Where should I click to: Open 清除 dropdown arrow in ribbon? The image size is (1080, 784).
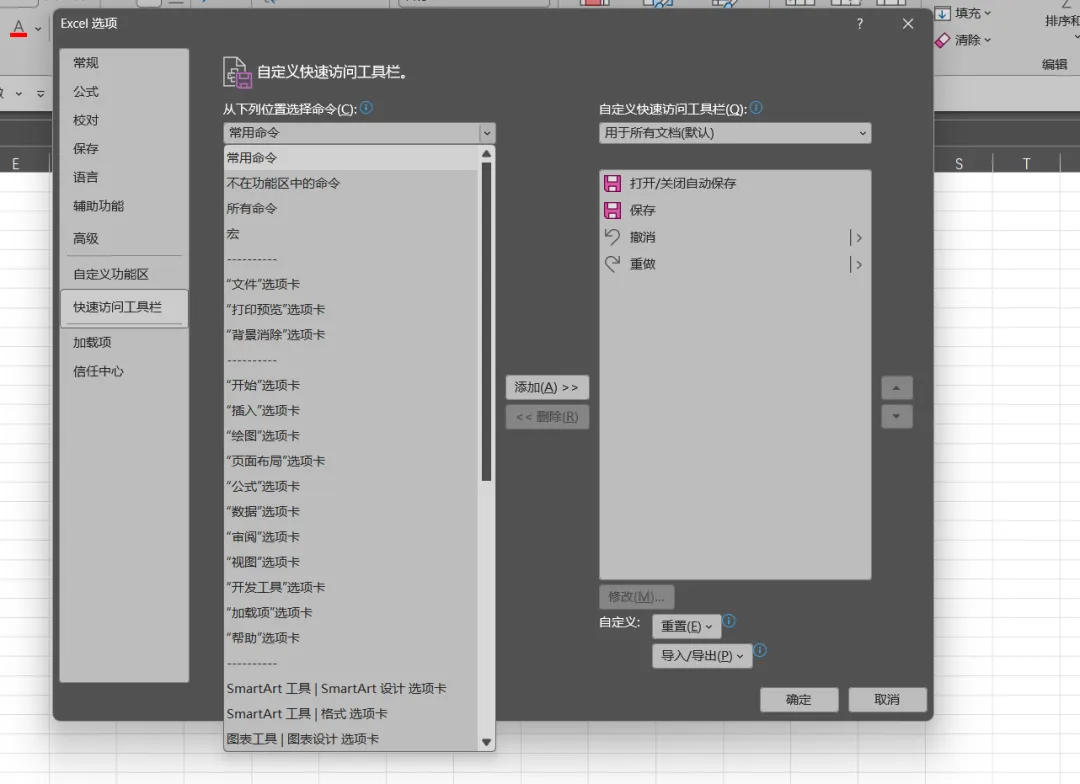point(988,40)
